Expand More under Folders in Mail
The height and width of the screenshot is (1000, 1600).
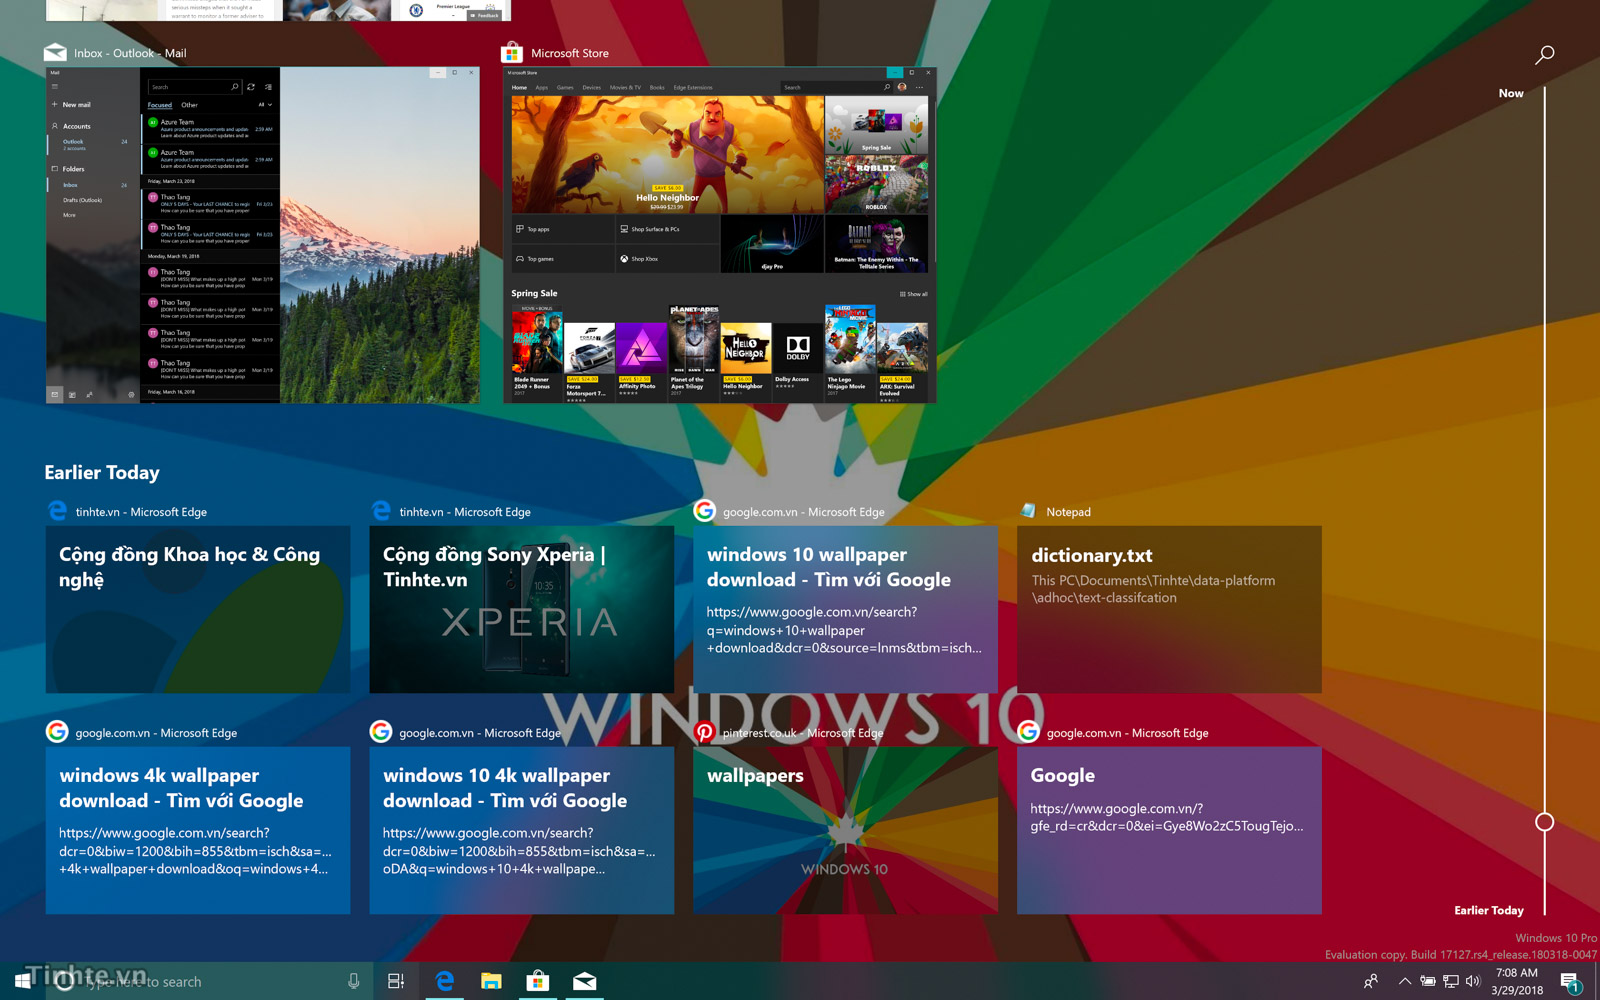(69, 215)
